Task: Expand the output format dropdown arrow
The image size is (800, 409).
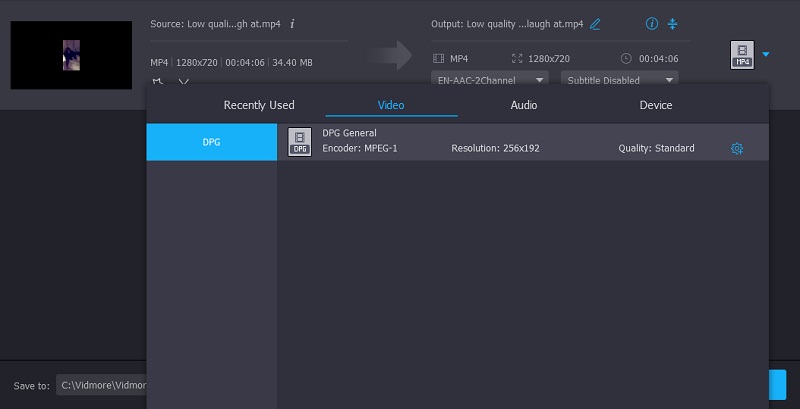Action: [766, 55]
